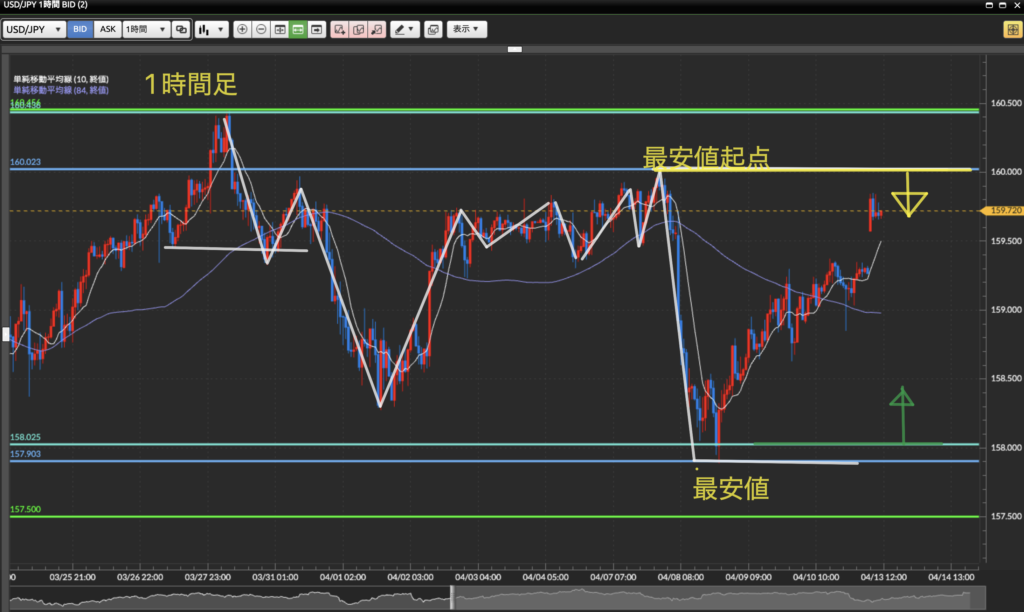Screen dimensions: 1024x612
Task: Click the zoom out minus icon
Action: pyautogui.click(x=261, y=30)
